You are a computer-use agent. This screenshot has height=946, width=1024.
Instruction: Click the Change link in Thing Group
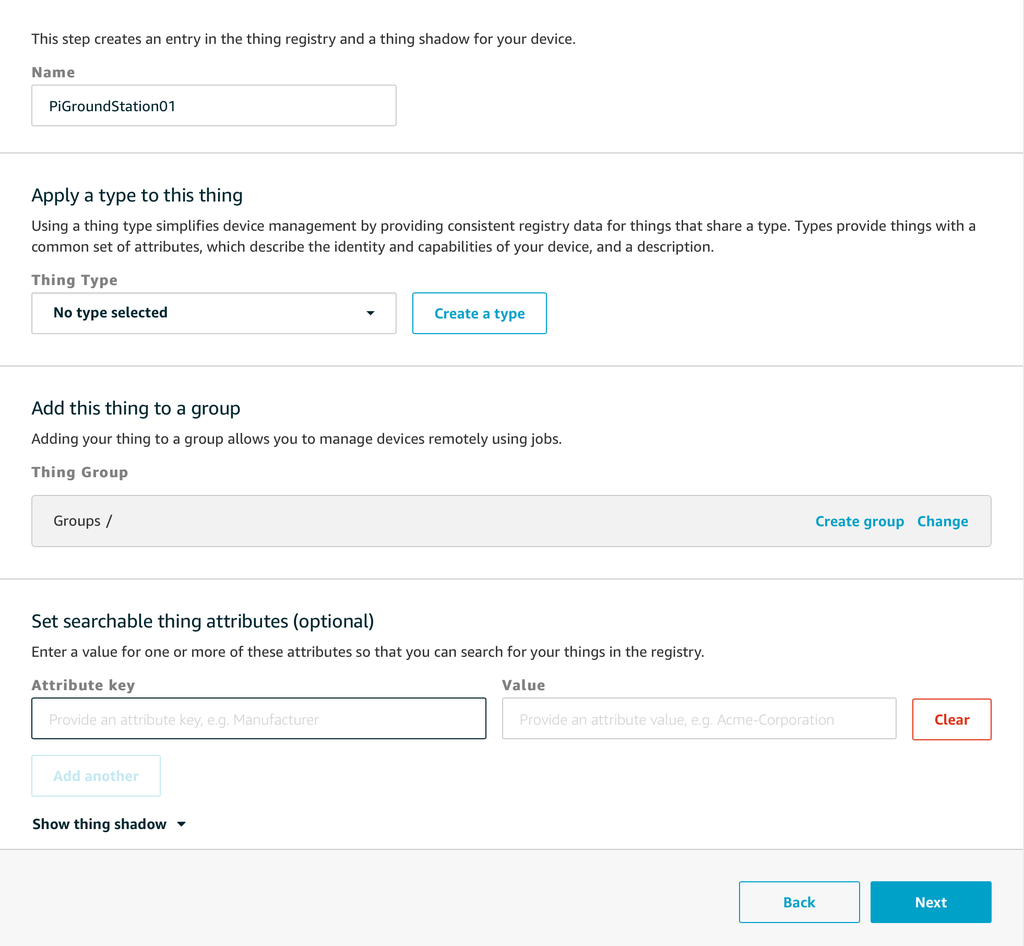click(942, 521)
